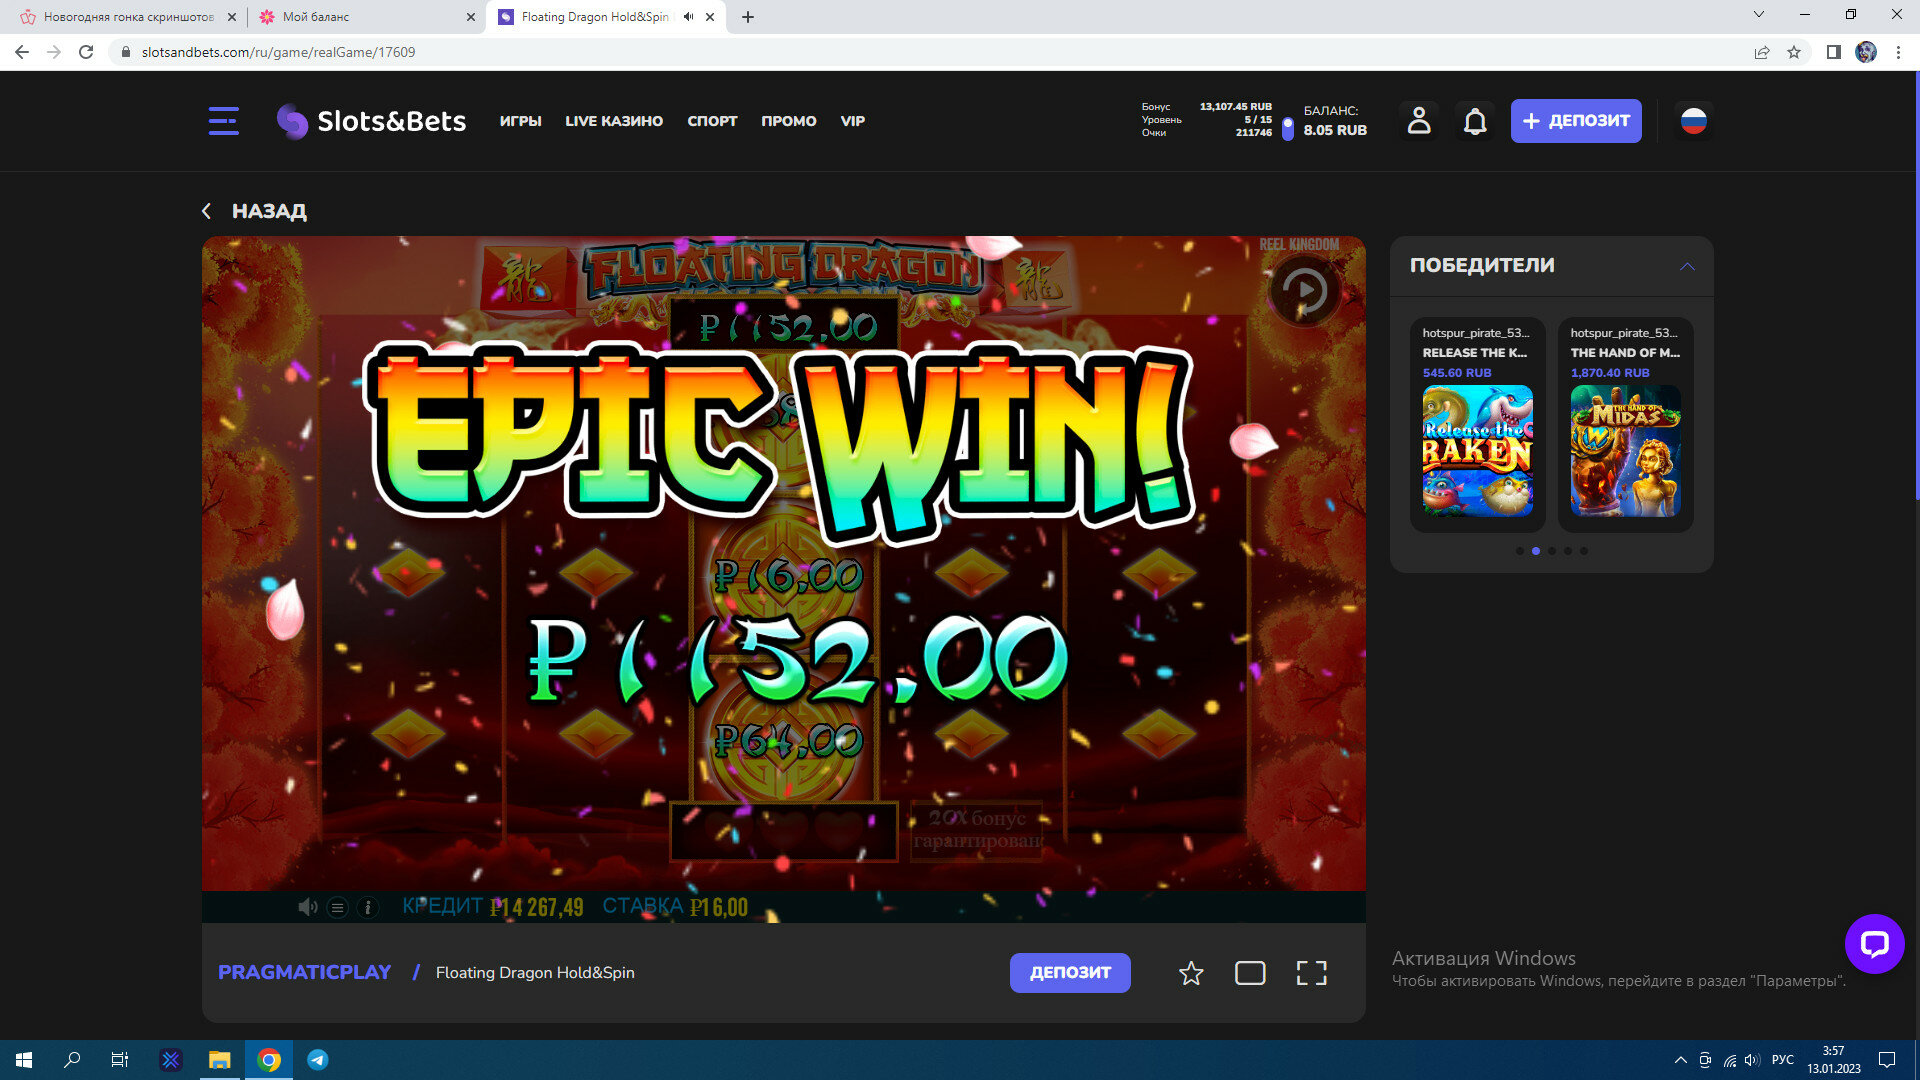Viewport: 1920px width, 1080px height.
Task: Open in-game menu icon
Action: coord(338,907)
